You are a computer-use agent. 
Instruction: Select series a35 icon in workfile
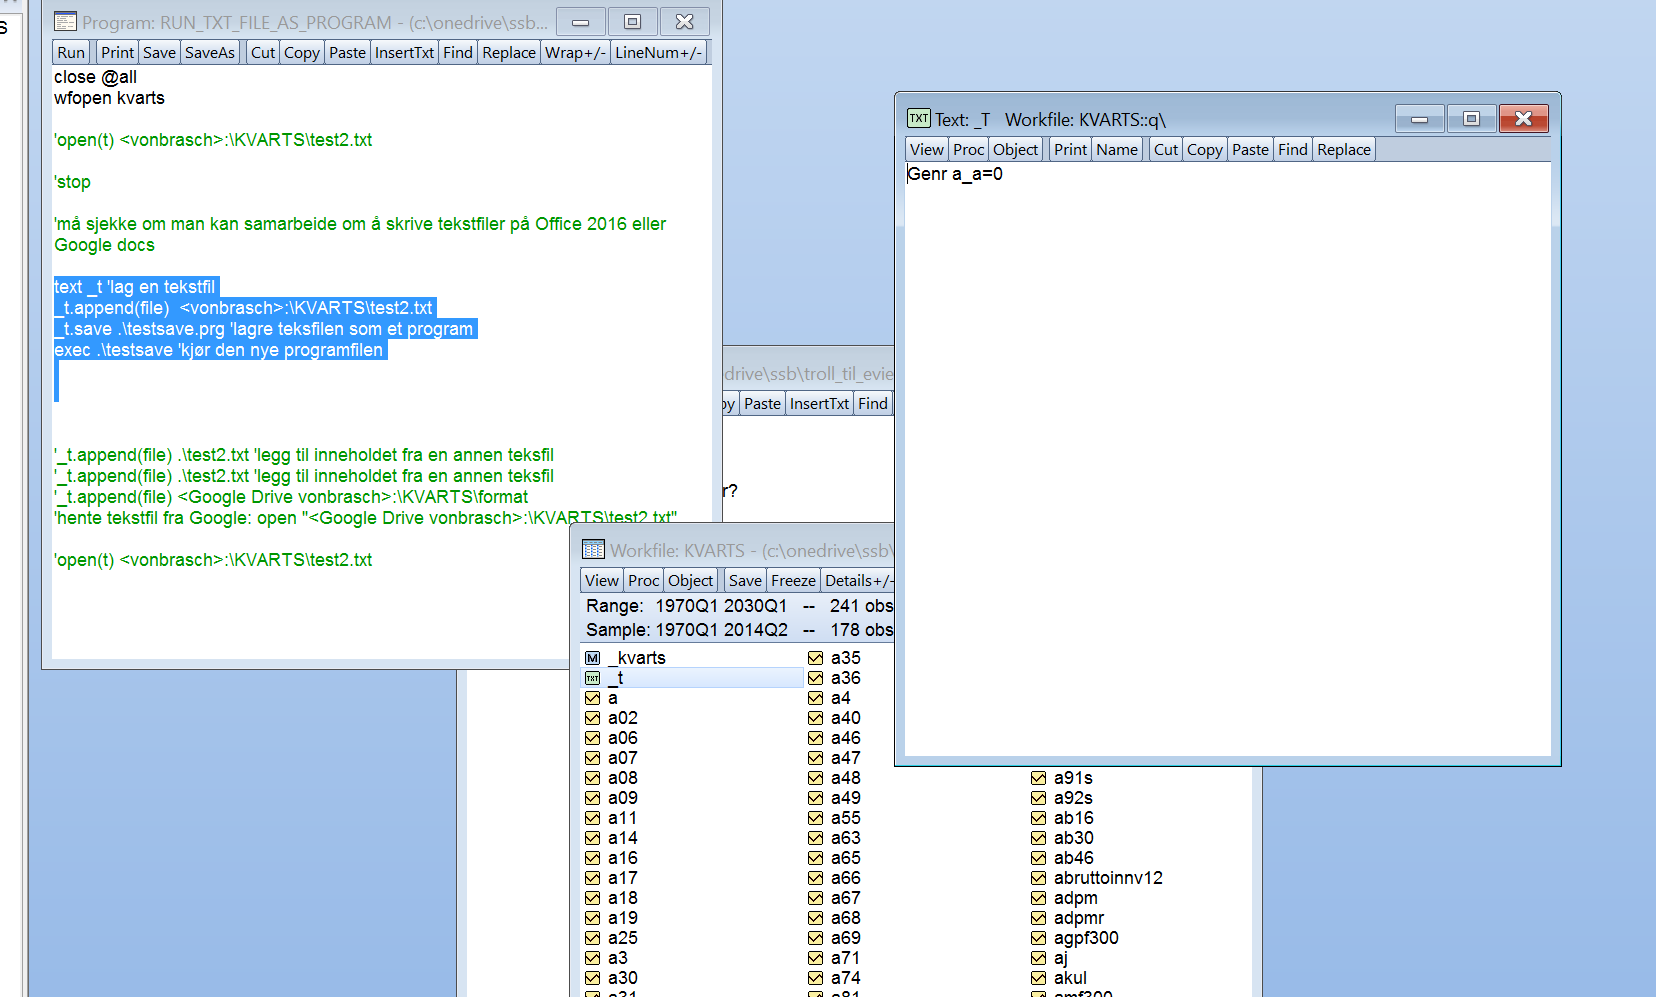pos(816,658)
